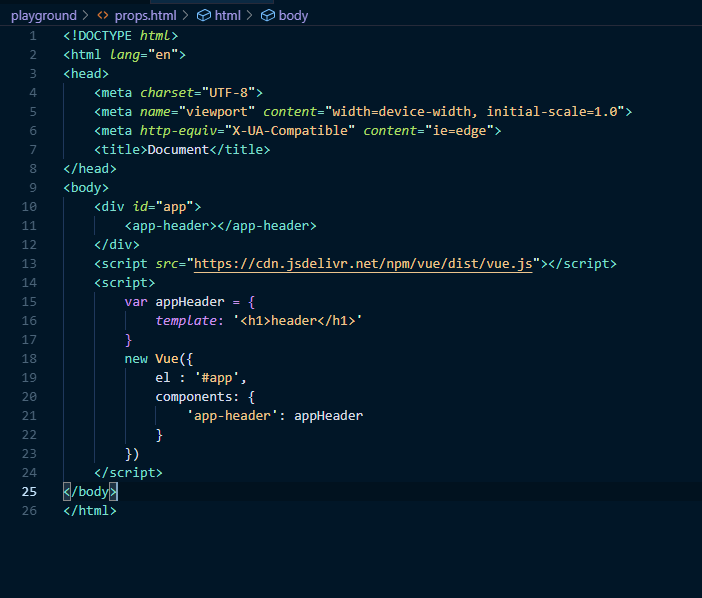Click the code-brackets file icon beside props.html
The height and width of the screenshot is (598, 702).
click(103, 16)
